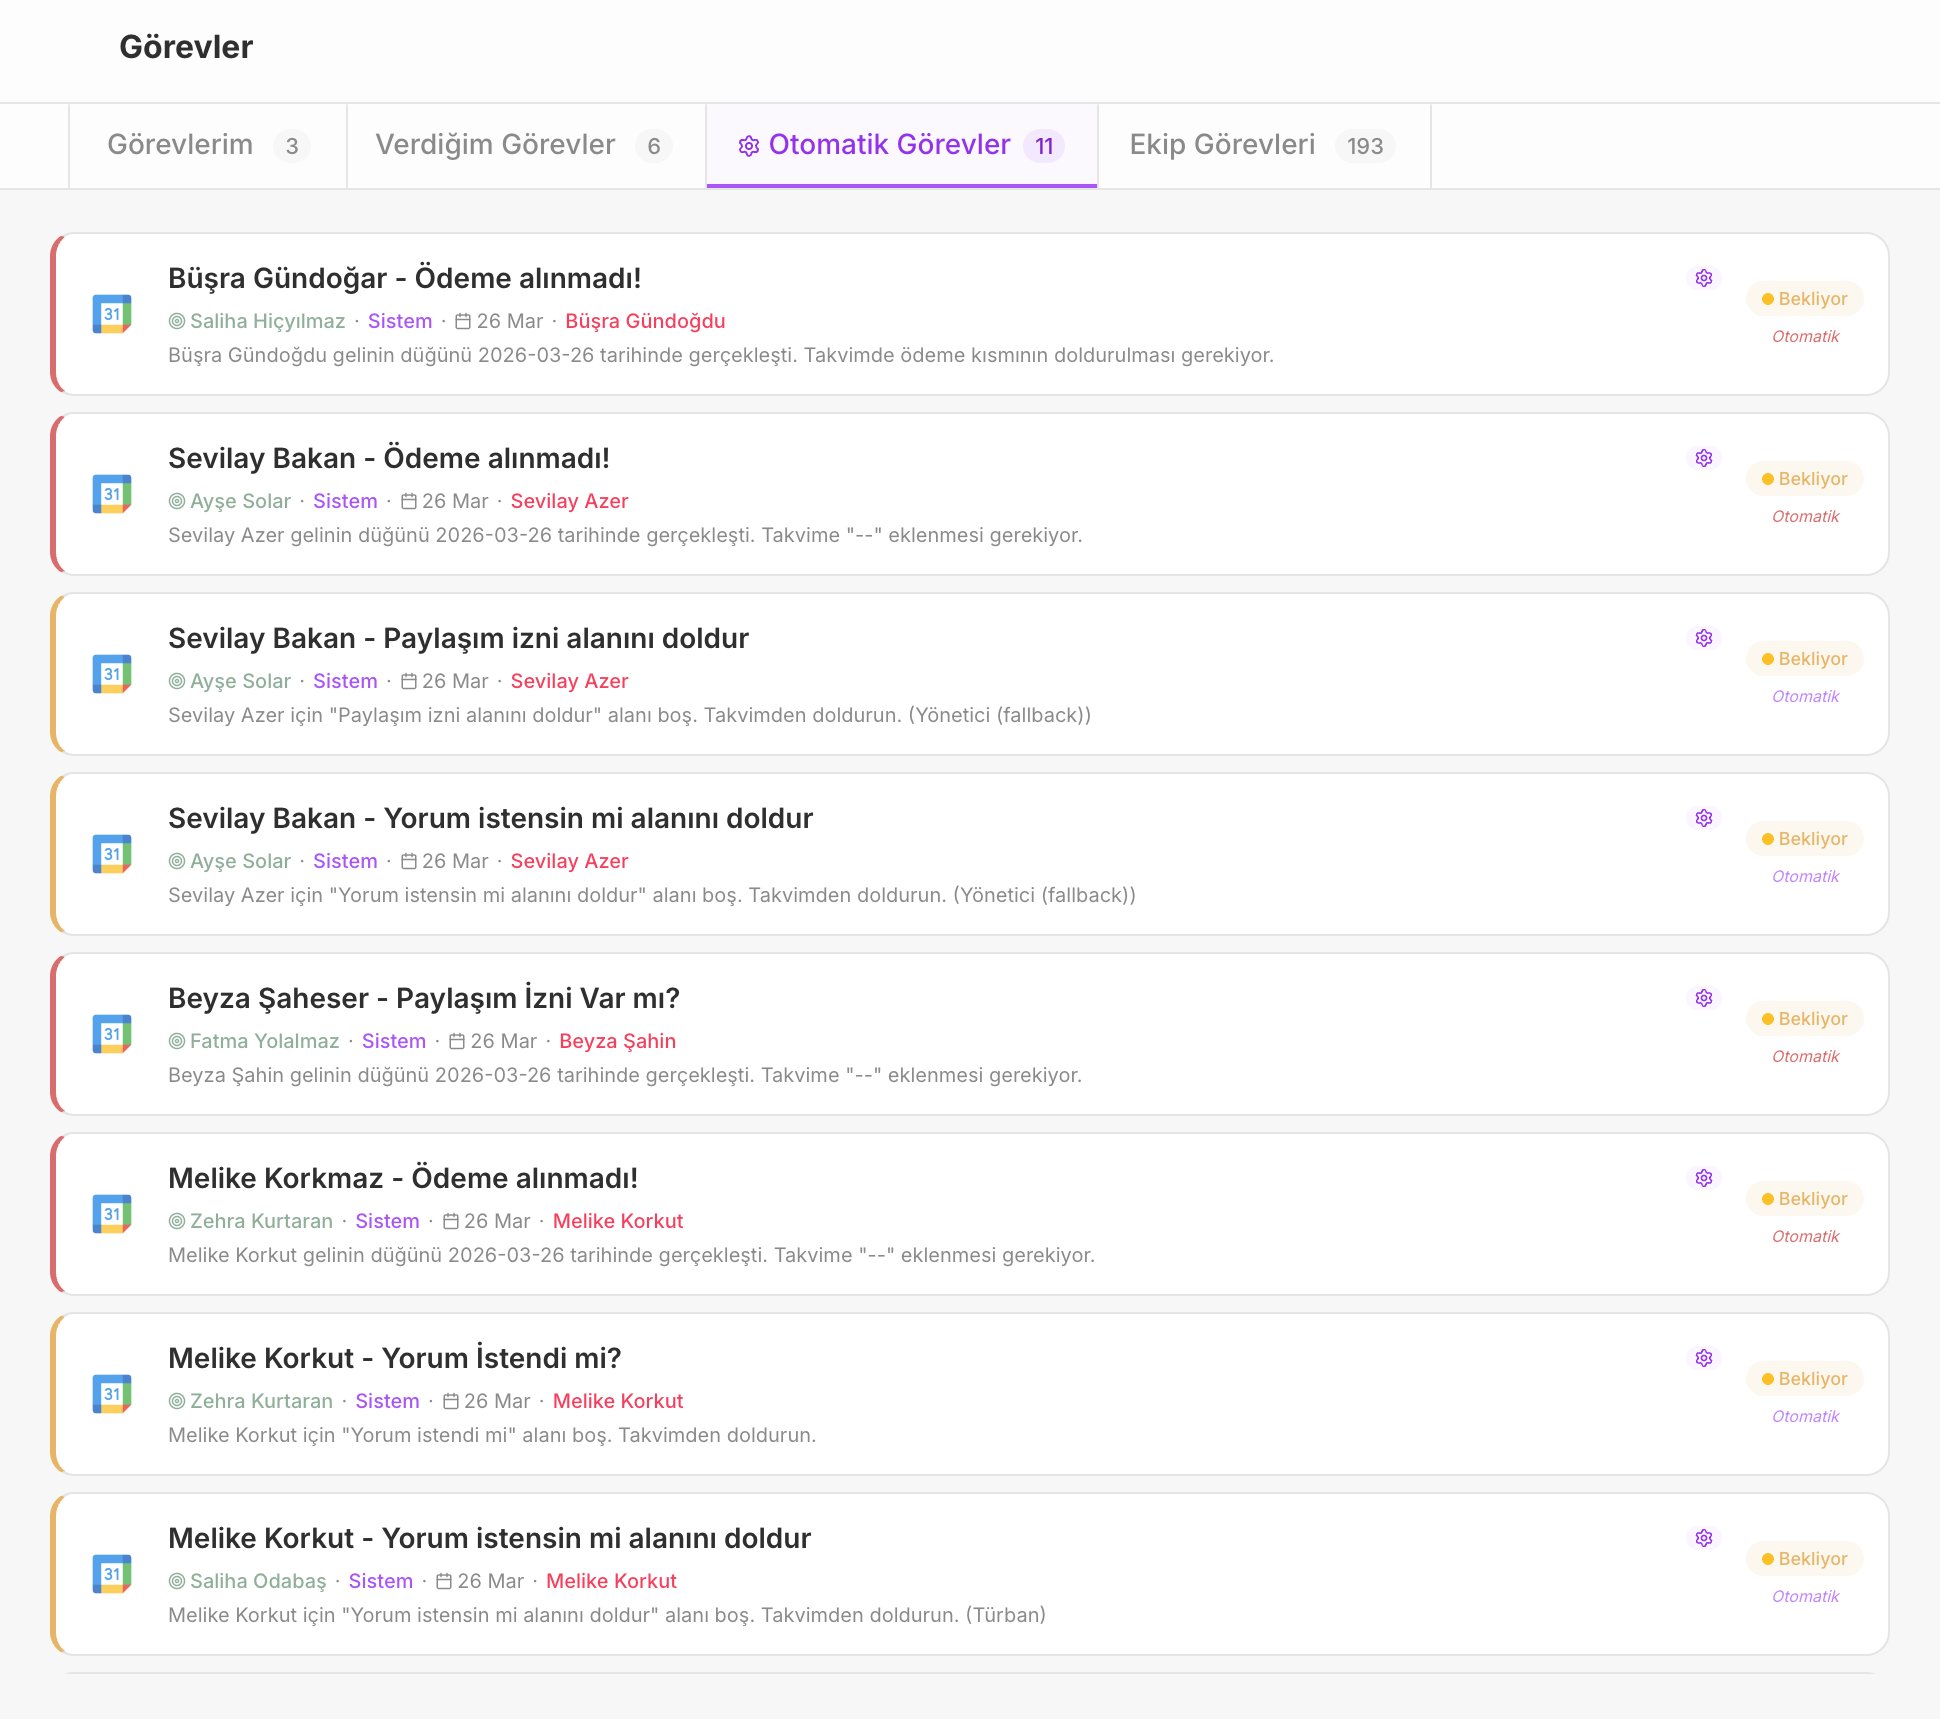Open the Beyza Şahin customer link
Screen dimensions: 1940x1719
[x=617, y=1041]
